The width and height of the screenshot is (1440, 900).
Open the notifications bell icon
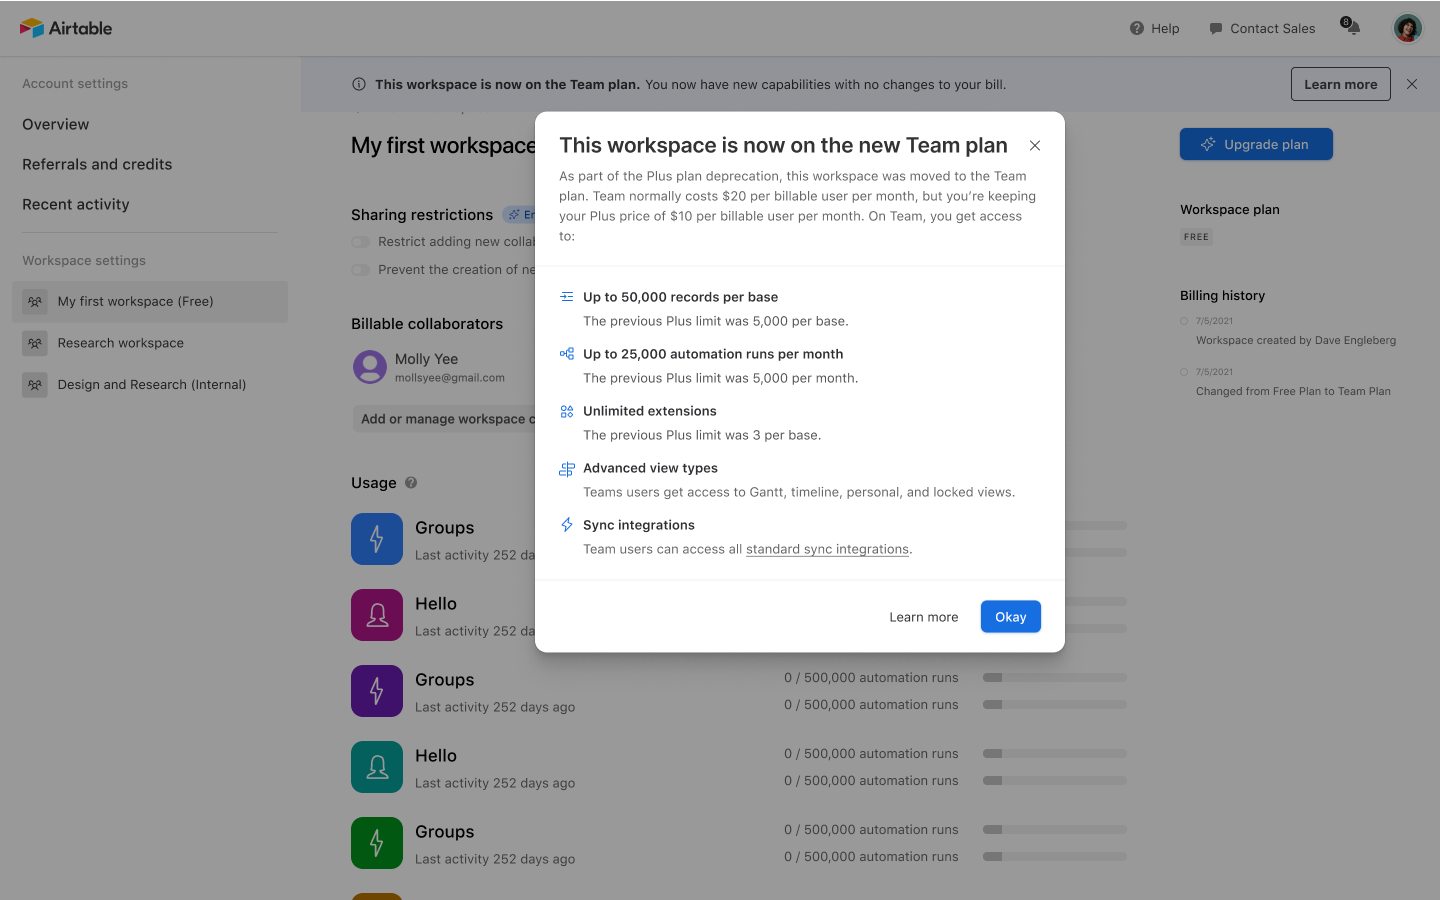click(1351, 28)
